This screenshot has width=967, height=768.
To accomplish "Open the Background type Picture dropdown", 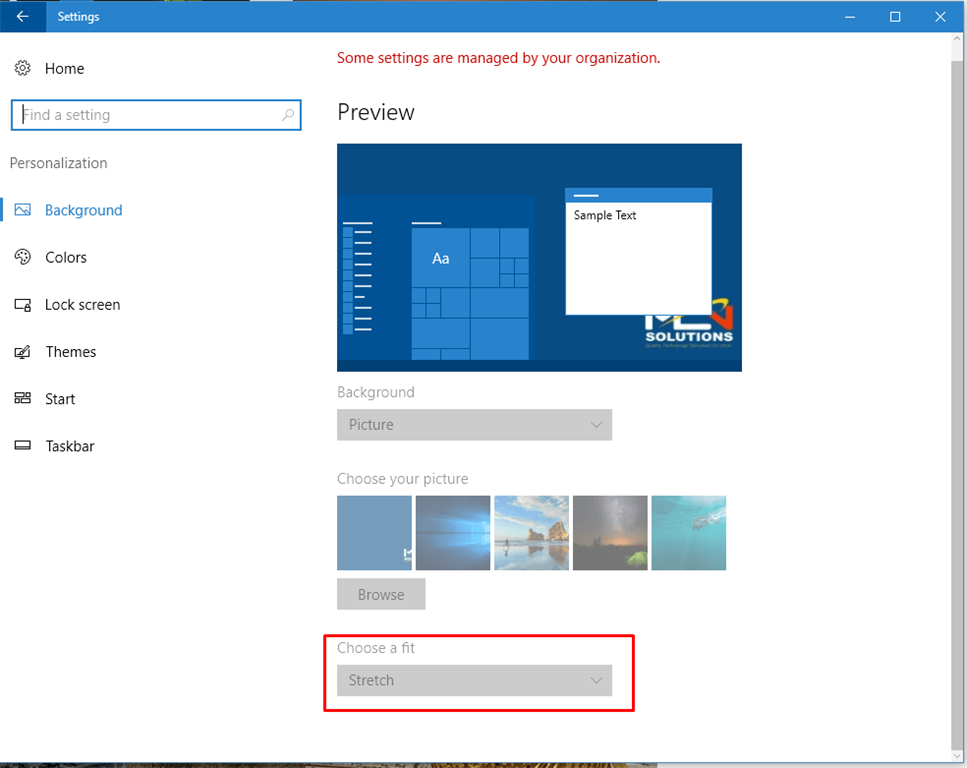I will [474, 424].
